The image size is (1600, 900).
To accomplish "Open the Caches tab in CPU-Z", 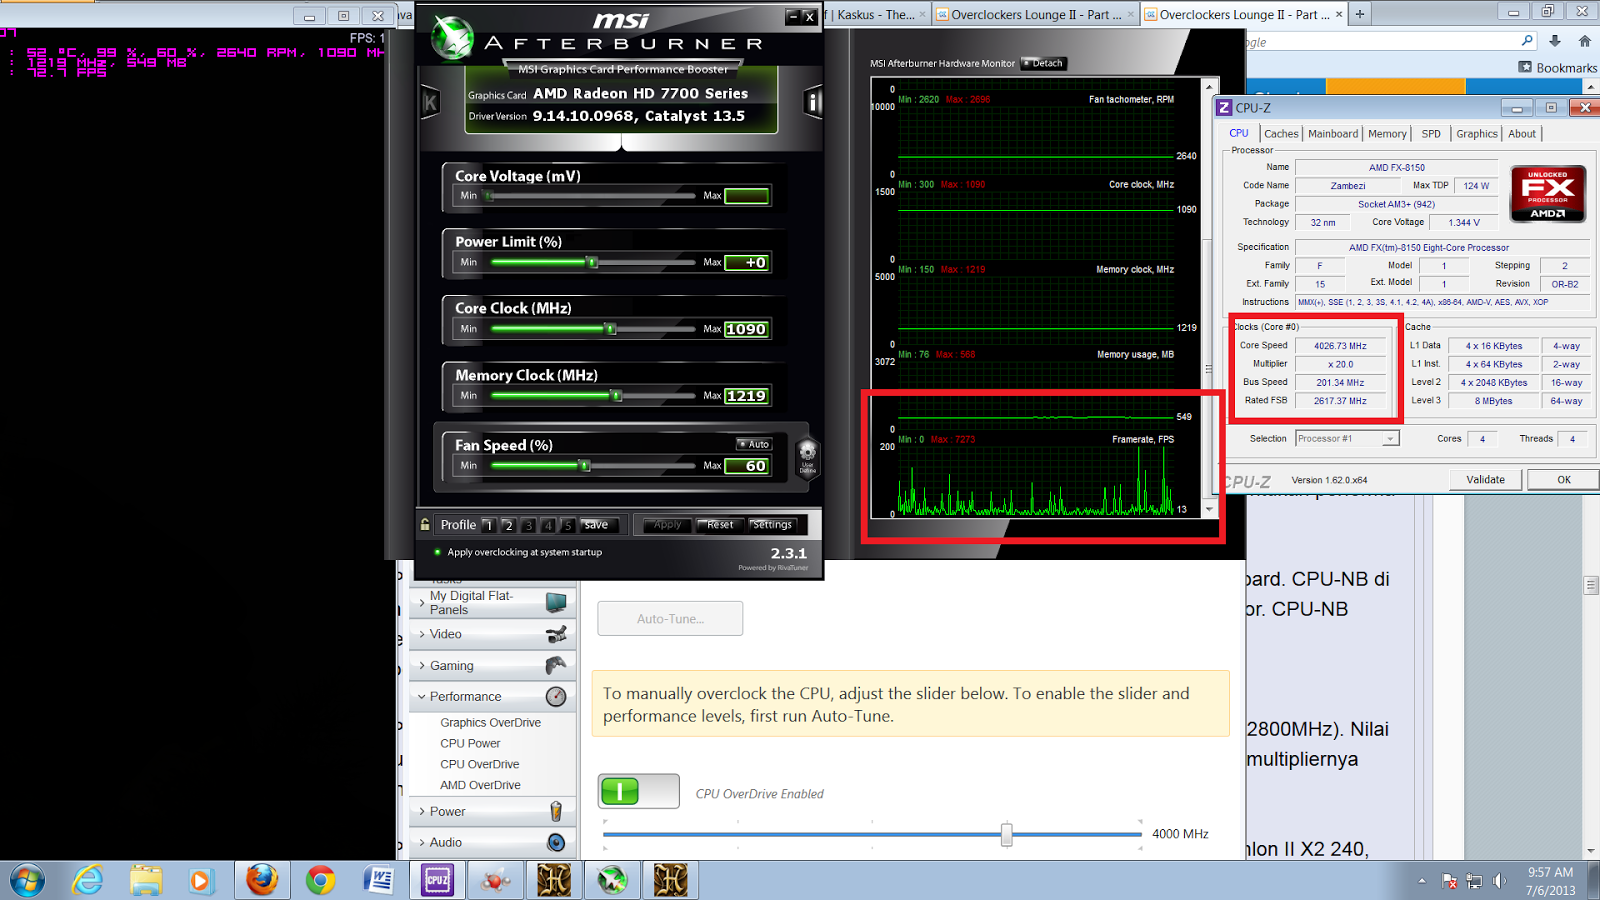I will (x=1281, y=133).
